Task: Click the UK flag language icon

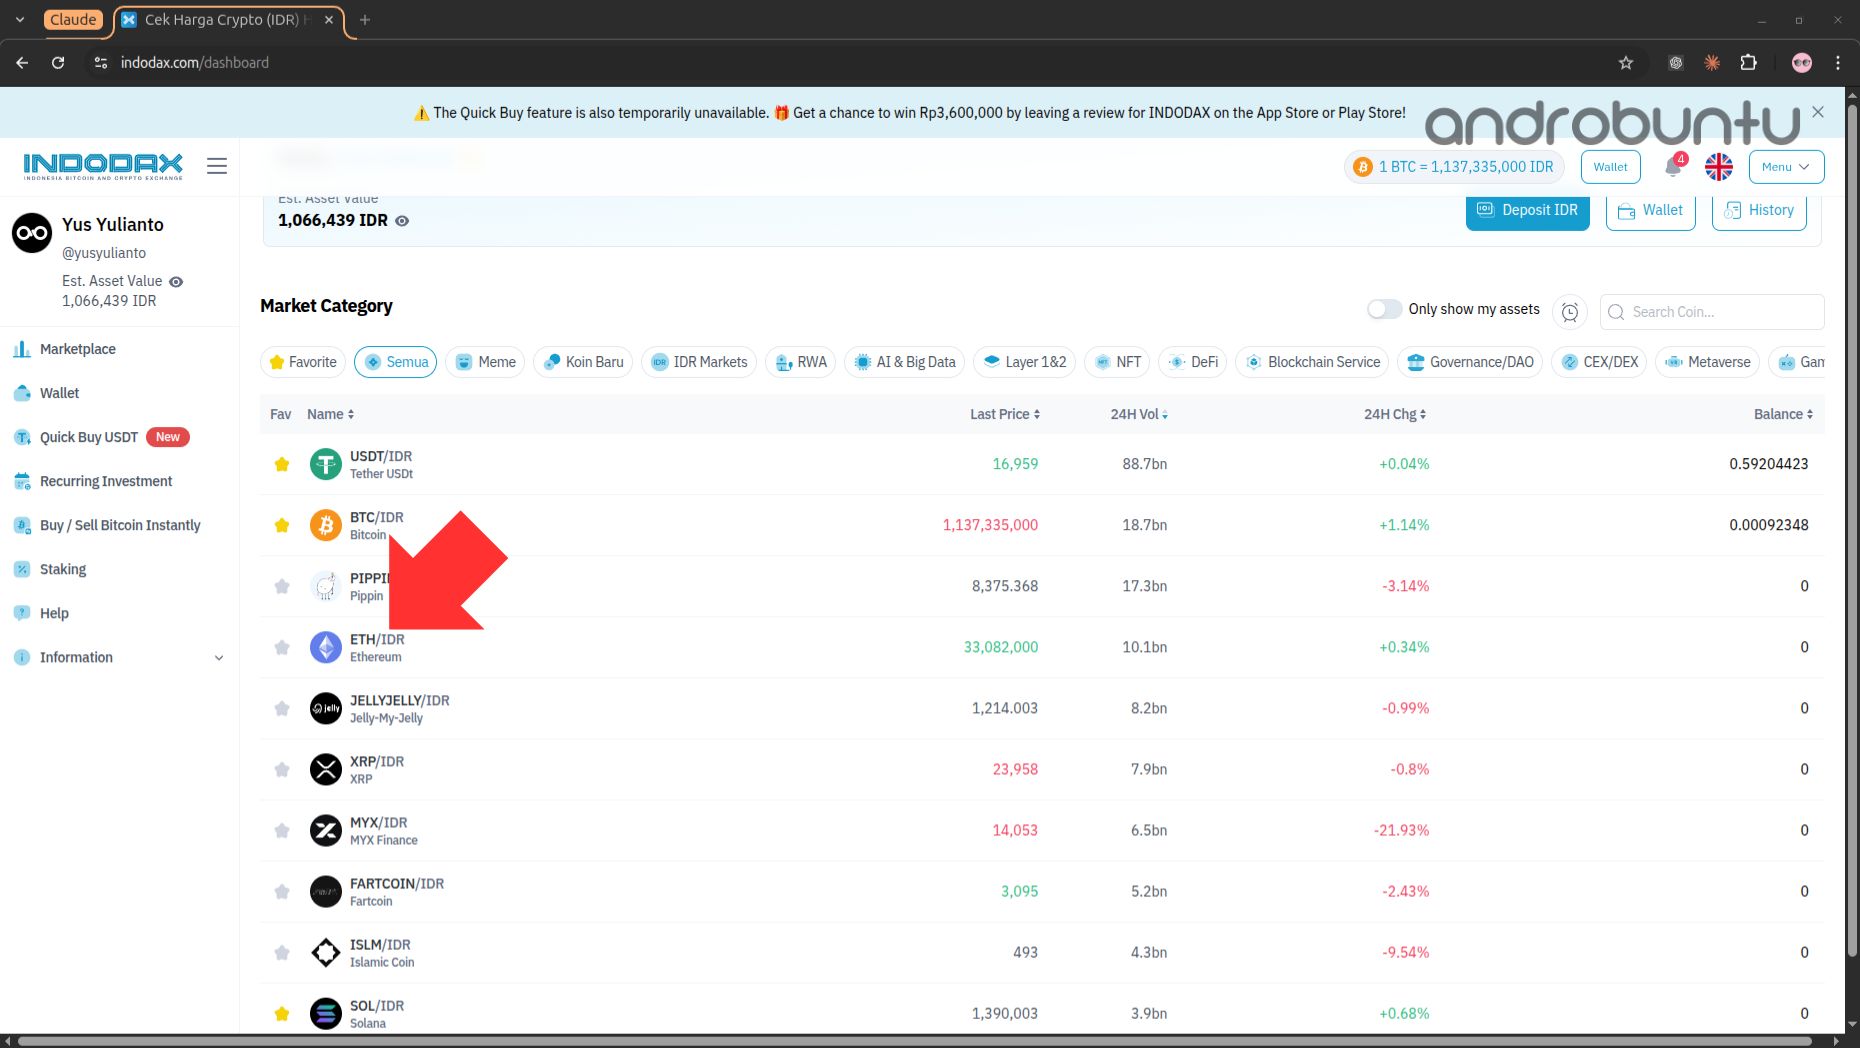Action: point(1718,167)
